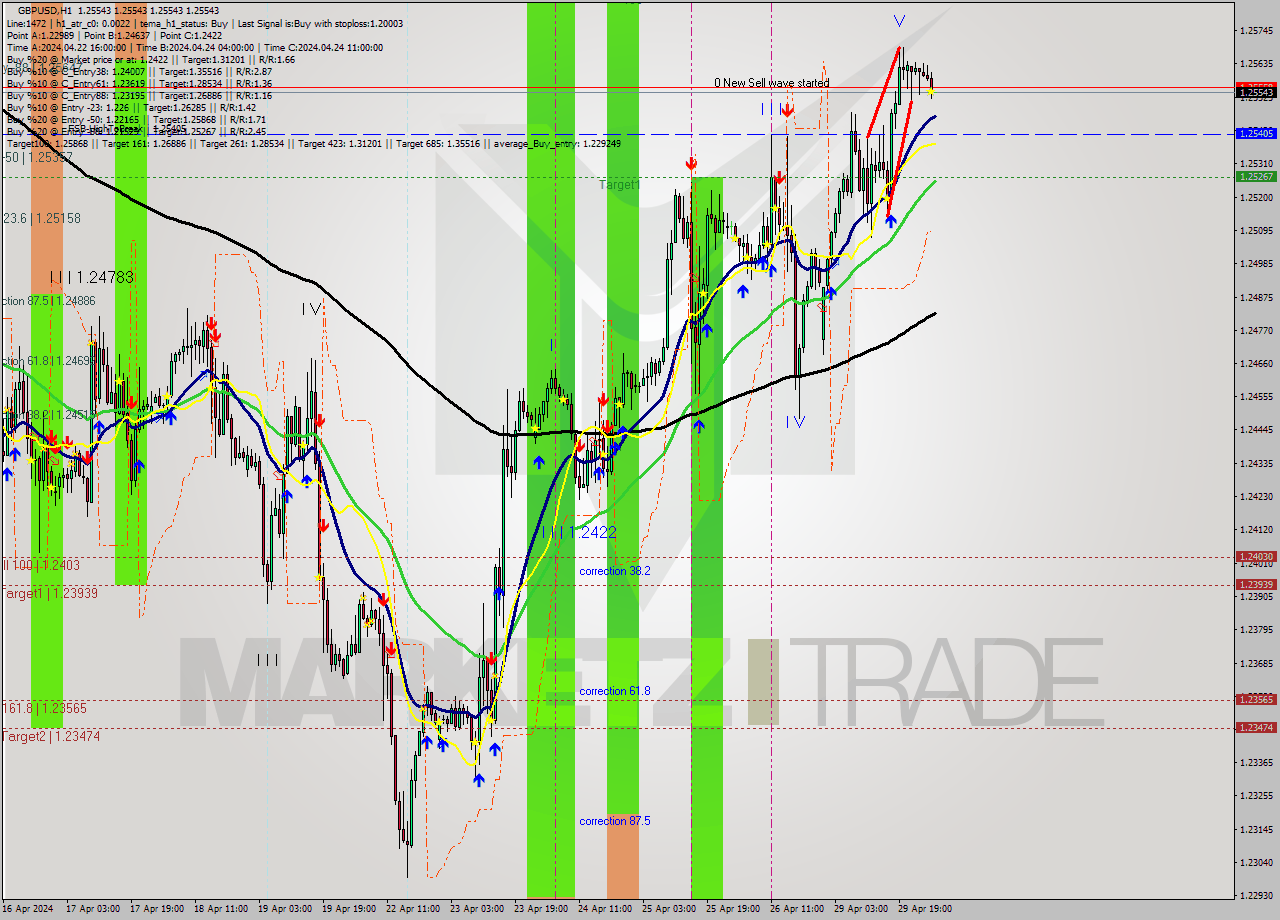
Task: Click the 1.22930 price axis value
Action: [x=1256, y=895]
